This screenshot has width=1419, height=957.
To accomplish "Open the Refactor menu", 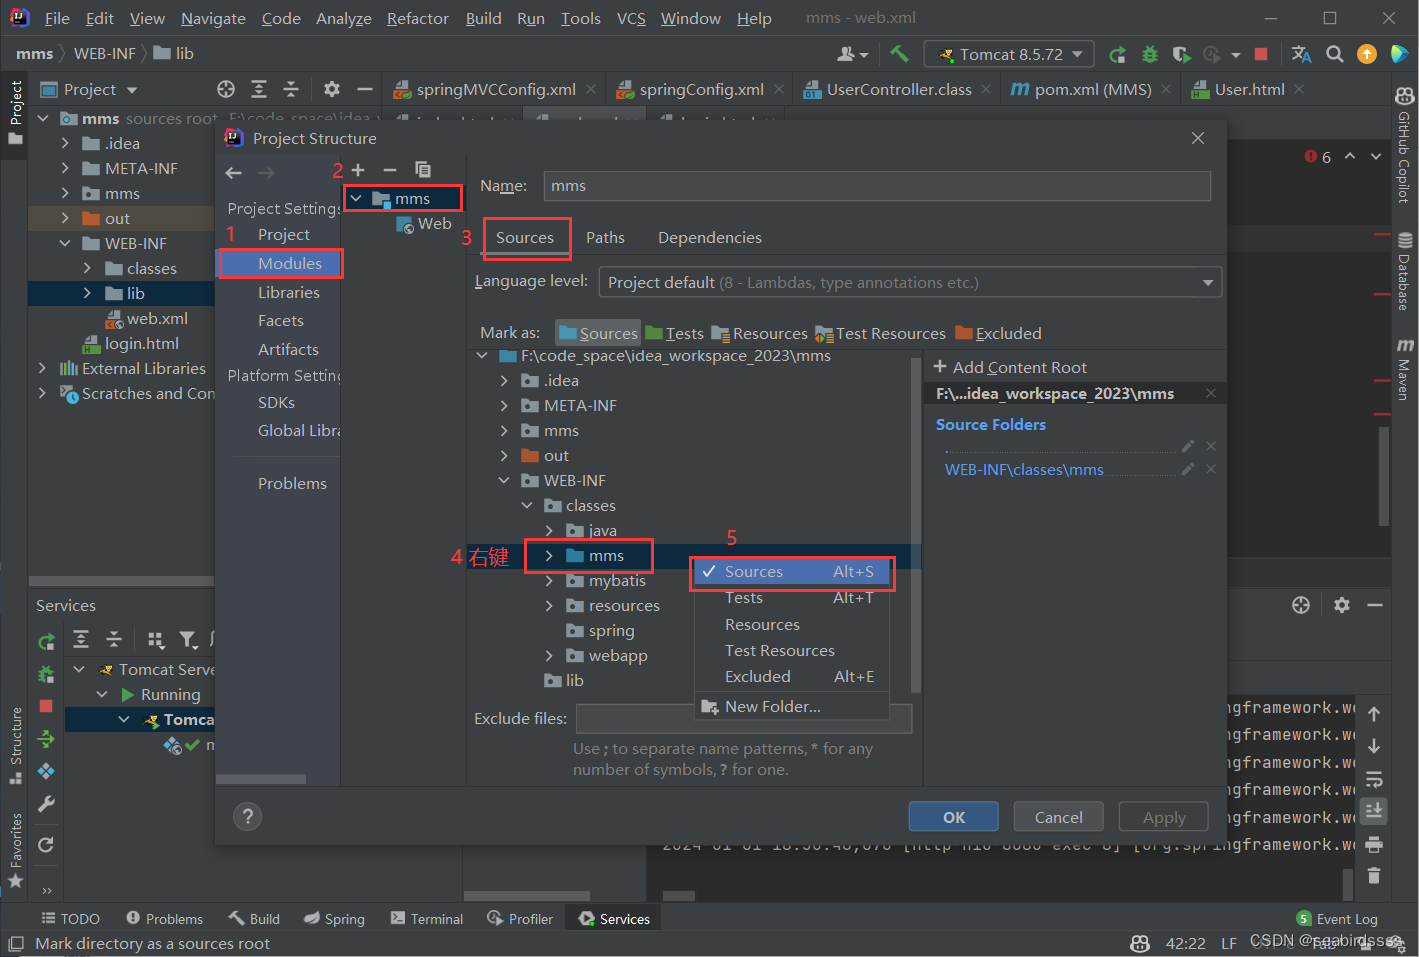I will 417,18.
